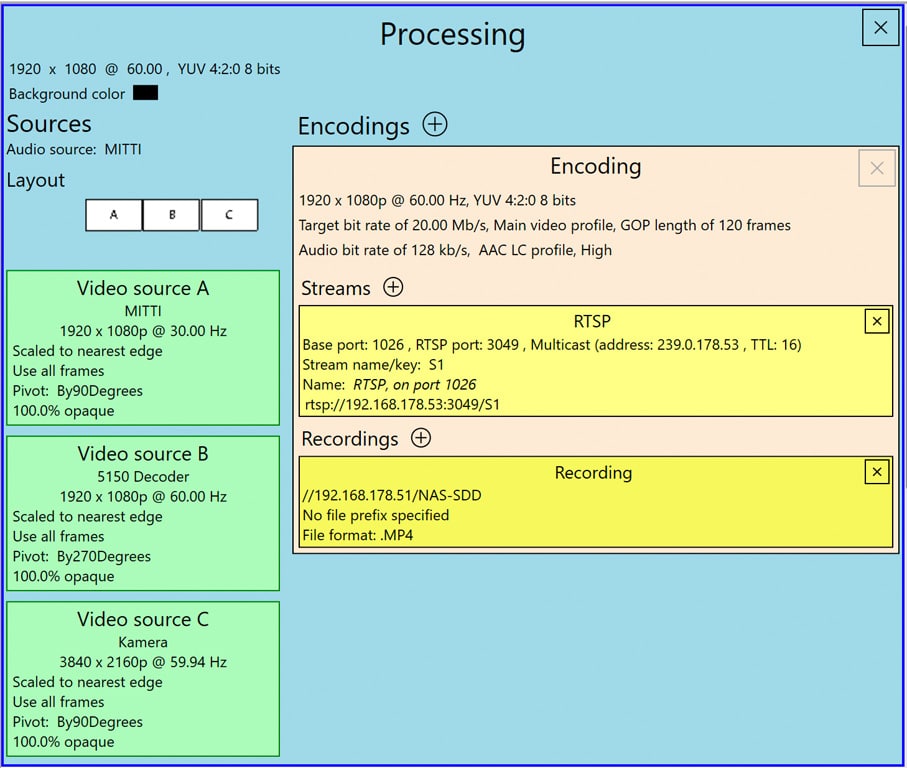Select layout cell B
The width and height of the screenshot is (907, 768).
click(171, 215)
